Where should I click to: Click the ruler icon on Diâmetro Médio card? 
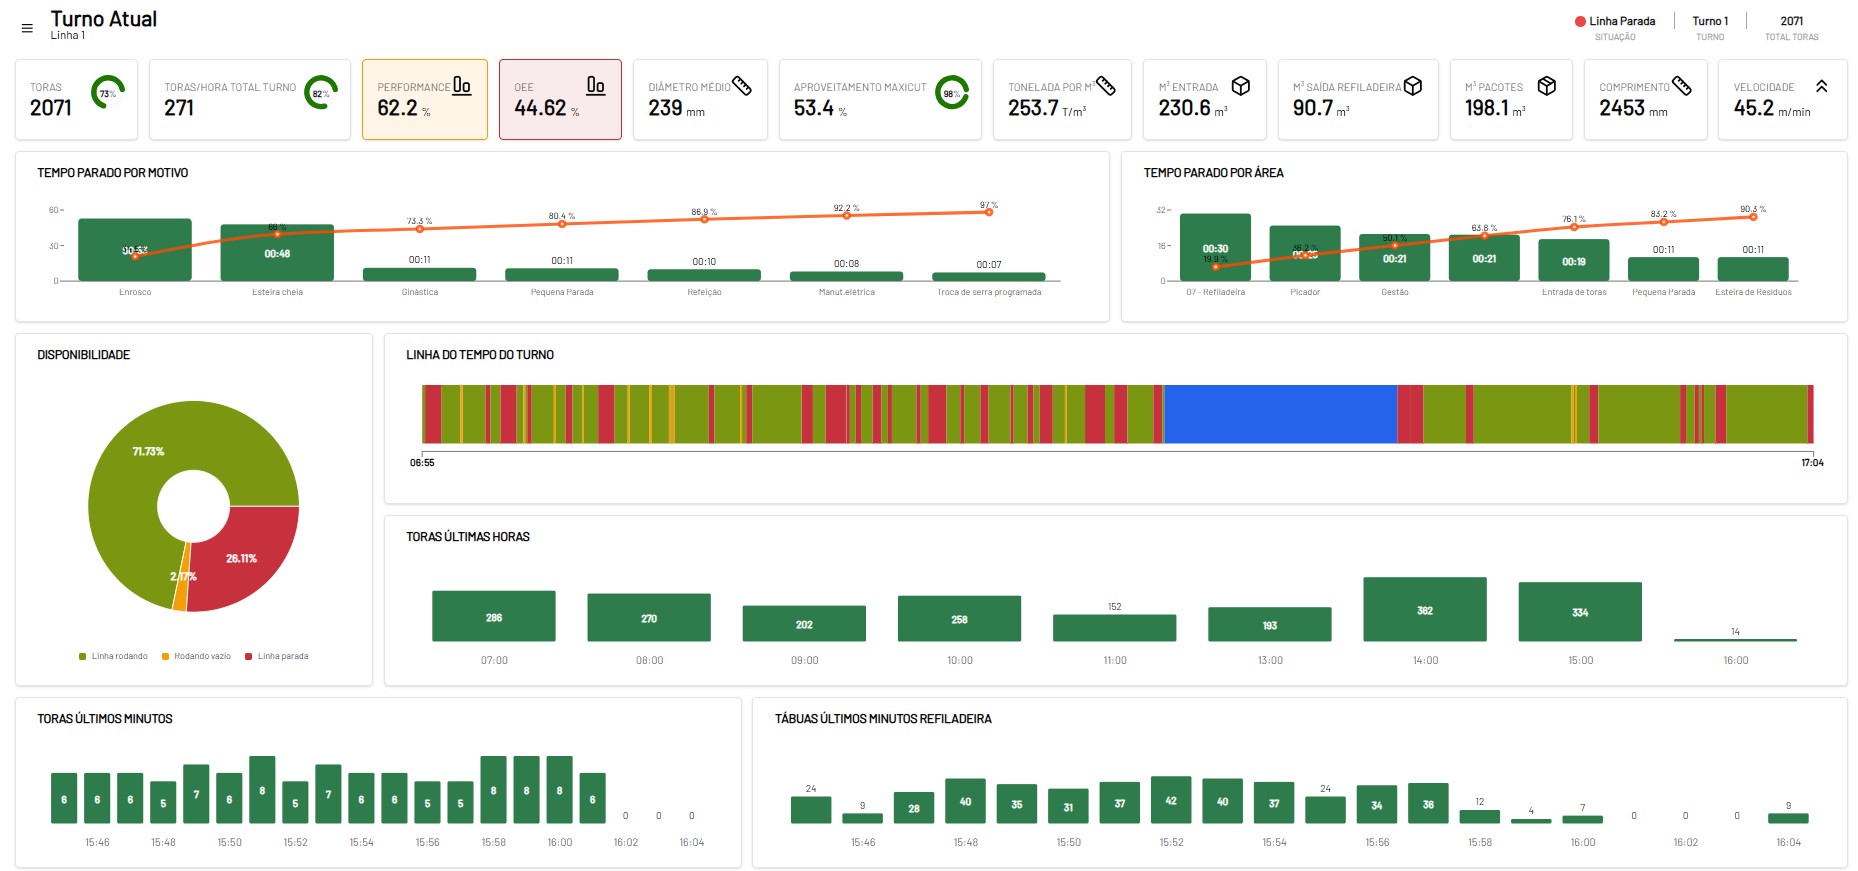[x=742, y=86]
